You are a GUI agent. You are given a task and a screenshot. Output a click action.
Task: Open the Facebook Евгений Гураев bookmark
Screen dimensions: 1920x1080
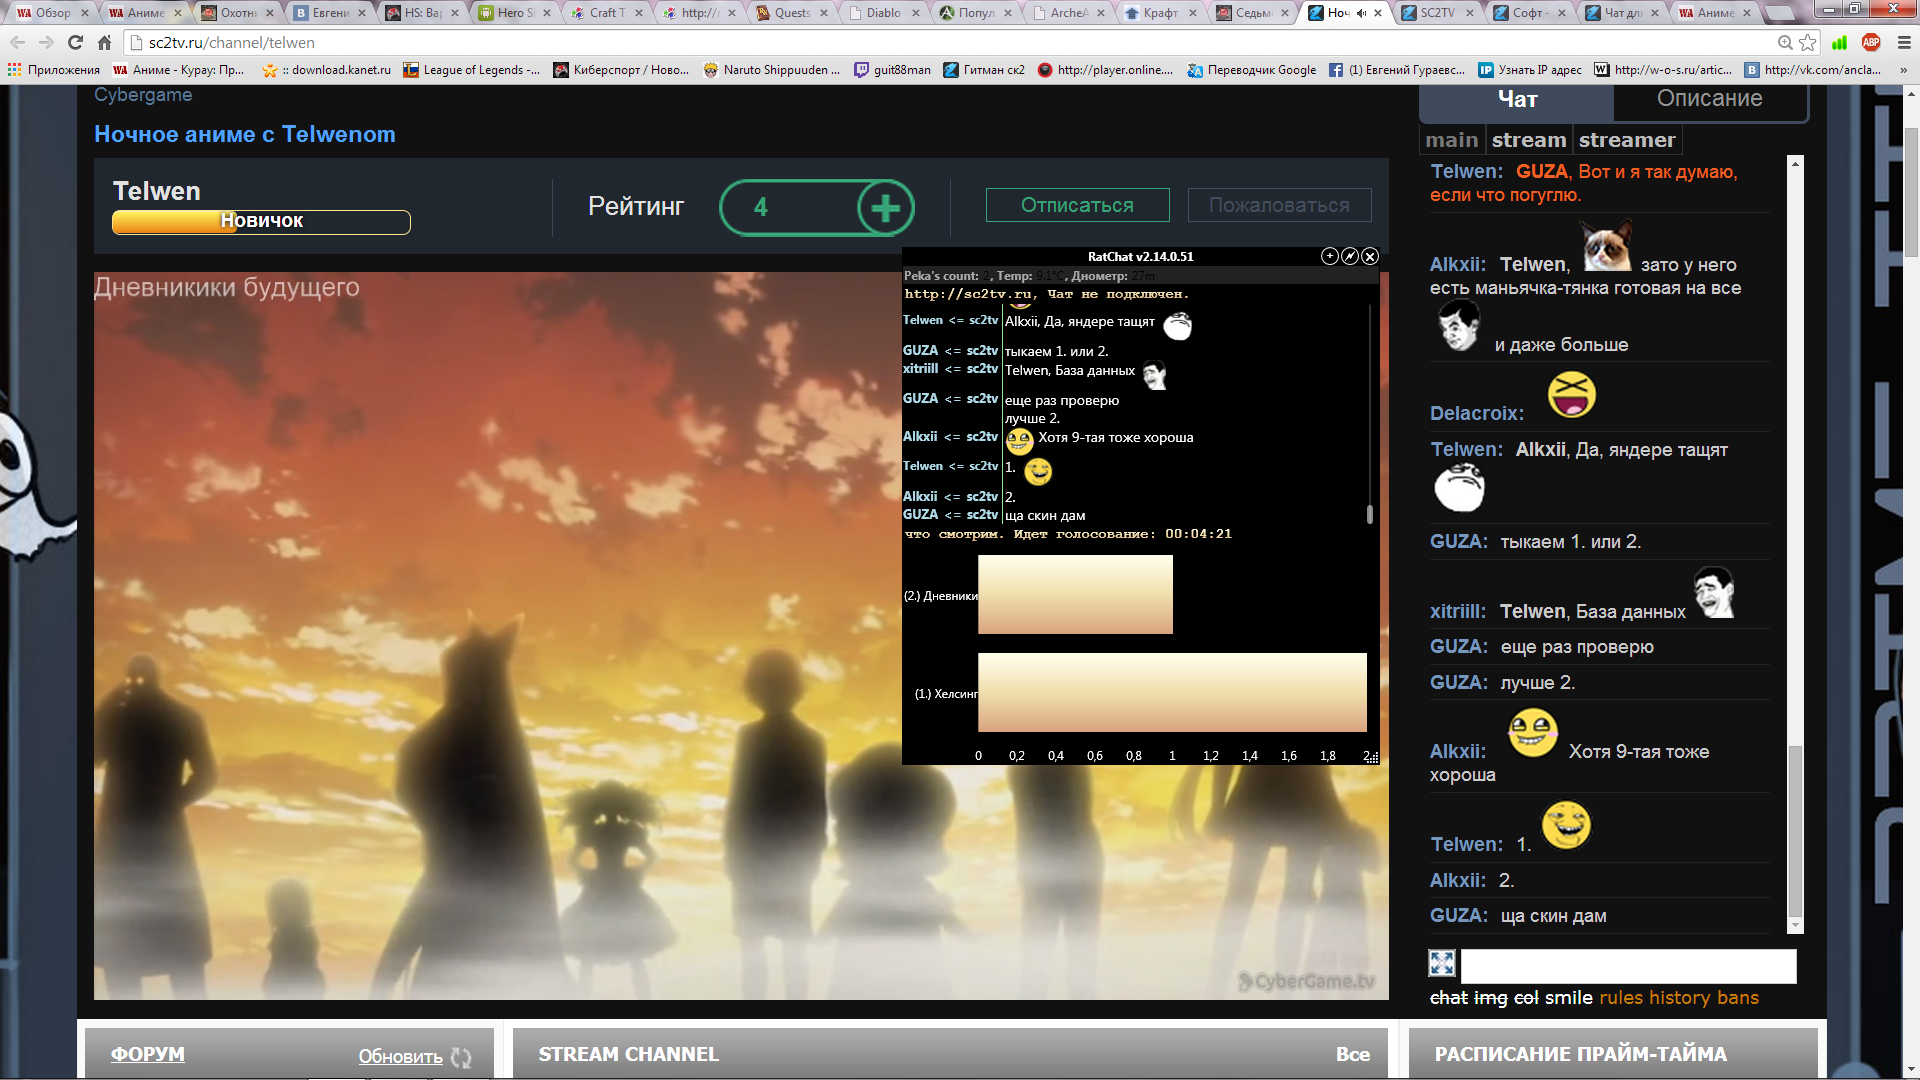click(1397, 70)
